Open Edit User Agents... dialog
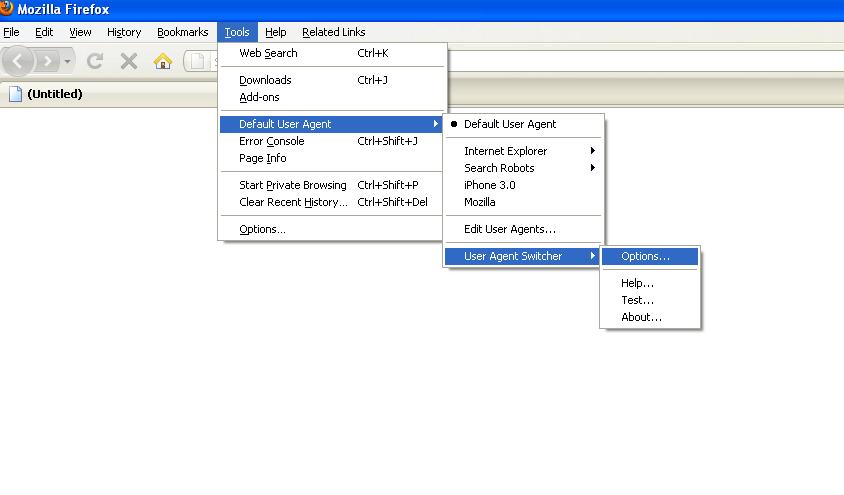The height and width of the screenshot is (495, 844). click(523, 230)
